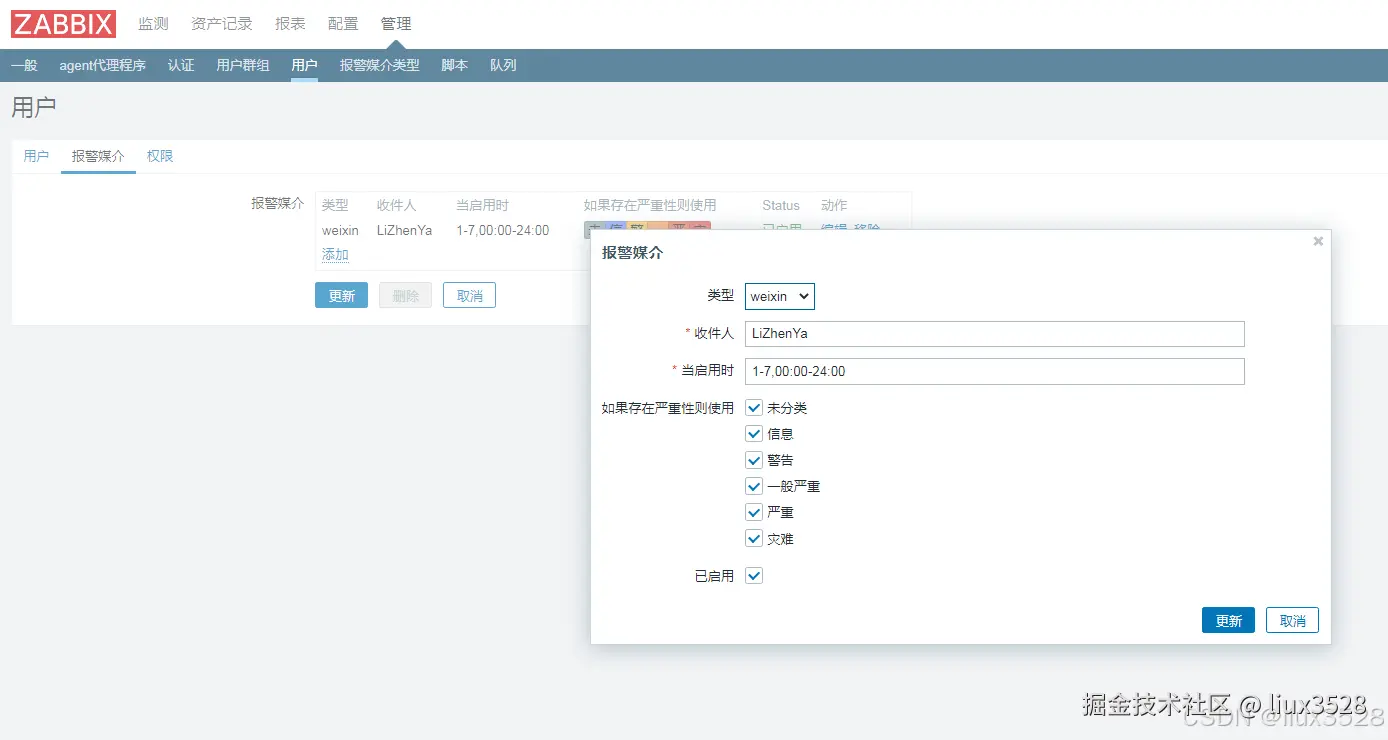Toggle the 一般严重 severity checkbox

[754, 486]
